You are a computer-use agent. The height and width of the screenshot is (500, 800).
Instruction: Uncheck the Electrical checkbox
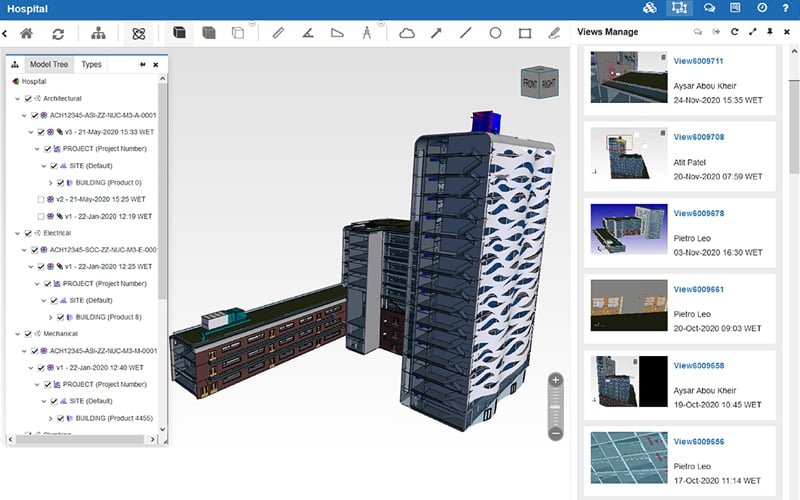tap(28, 233)
